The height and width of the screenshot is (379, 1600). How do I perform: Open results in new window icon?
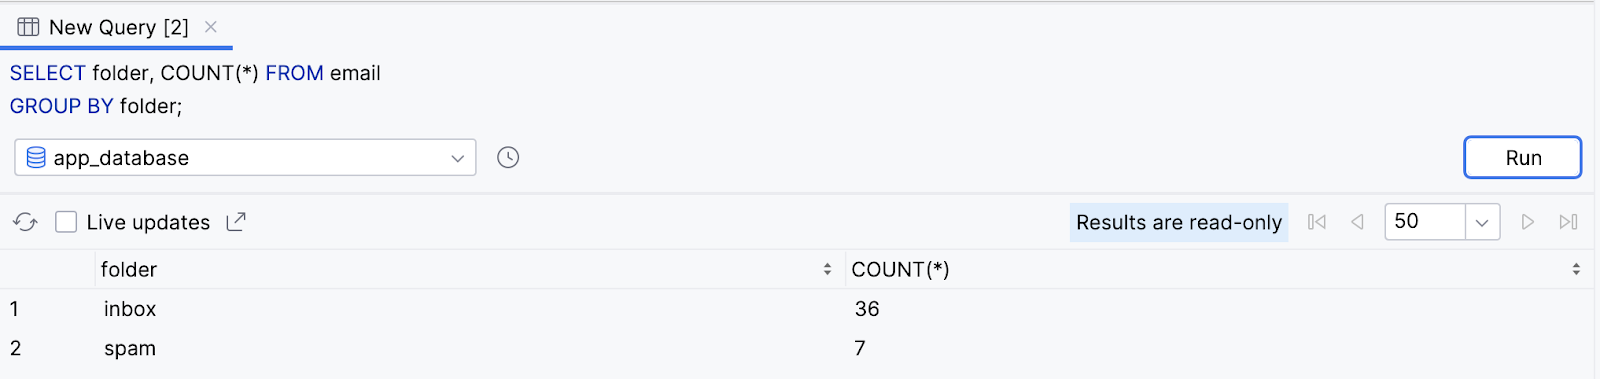pyautogui.click(x=236, y=222)
